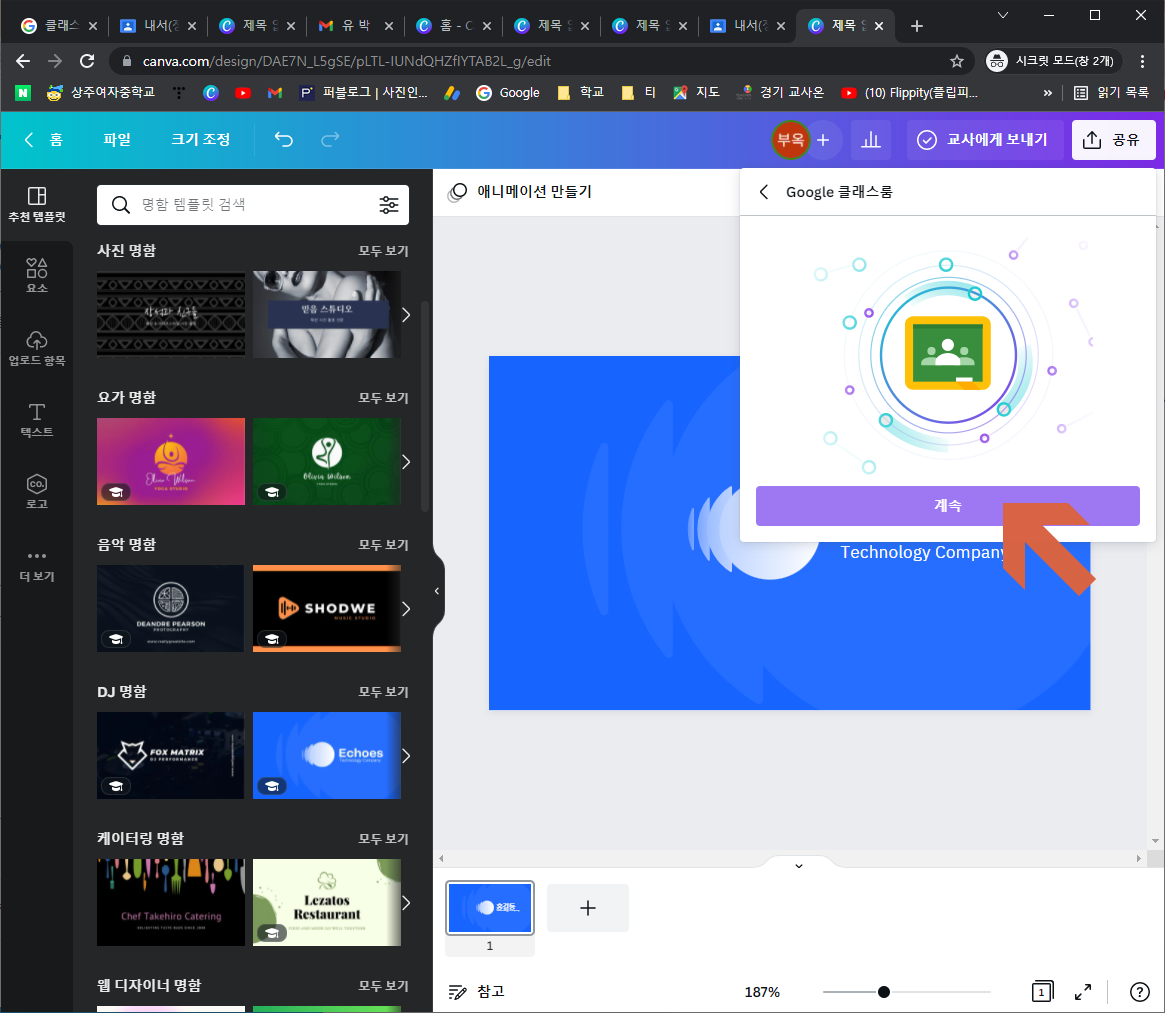Image resolution: width=1165 pixels, height=1013 pixels.
Task: Open the Chrome three-dot menu
Action: [x=1143, y=61]
